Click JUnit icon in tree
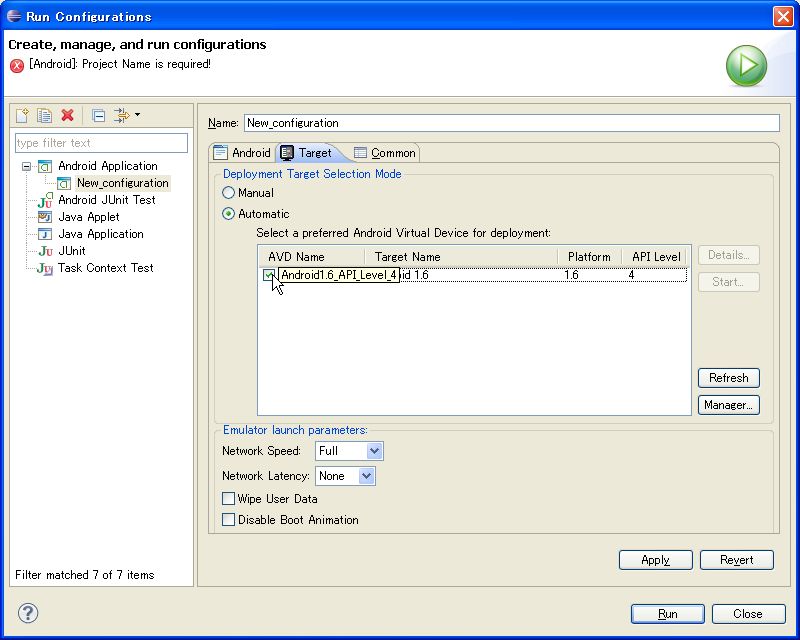Screen dimensions: 800x640 point(45,251)
